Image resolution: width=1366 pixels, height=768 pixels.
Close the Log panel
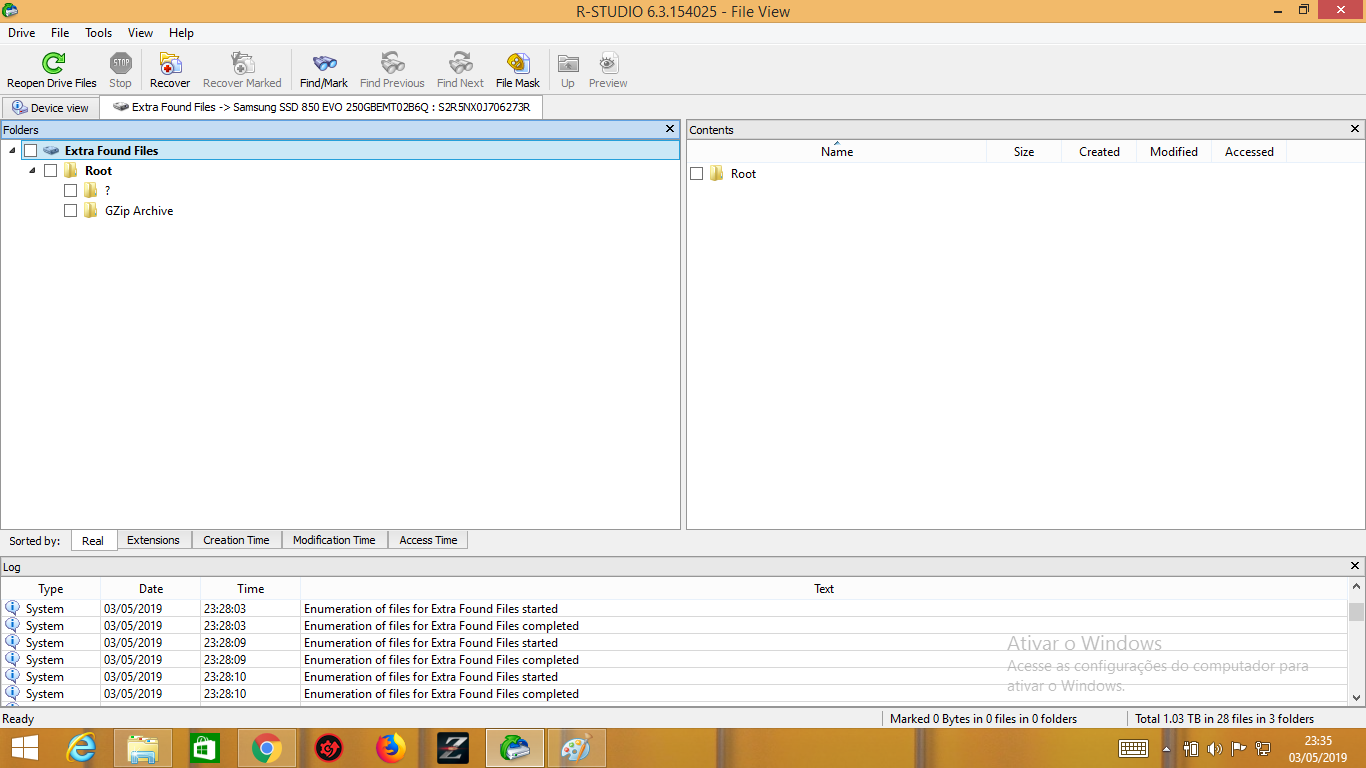[1355, 567]
